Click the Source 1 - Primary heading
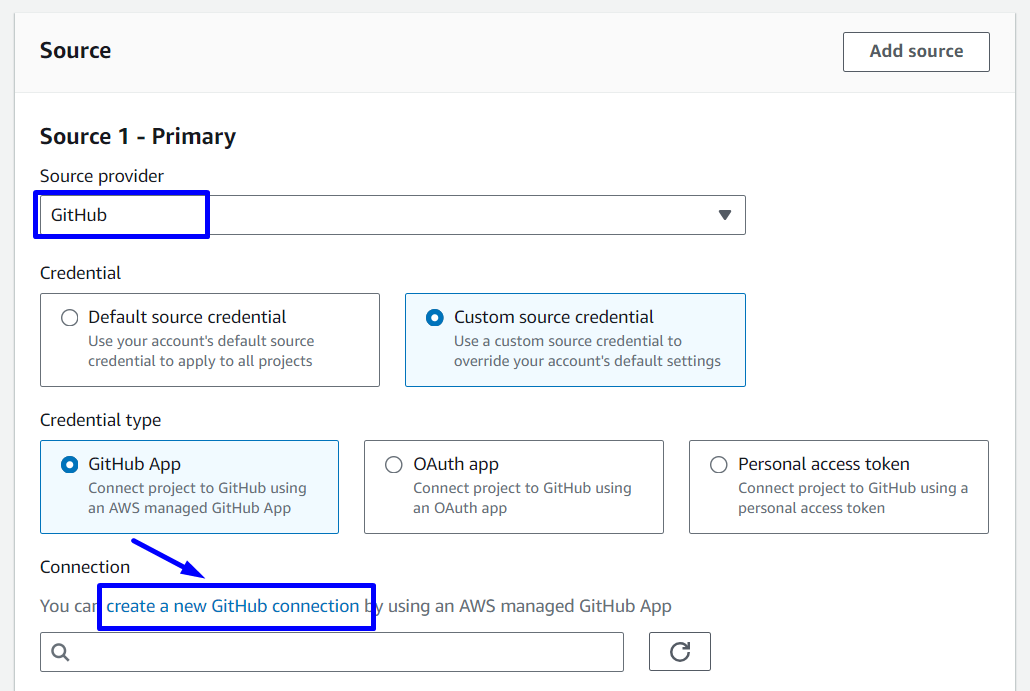The height and width of the screenshot is (691, 1030). point(138,137)
